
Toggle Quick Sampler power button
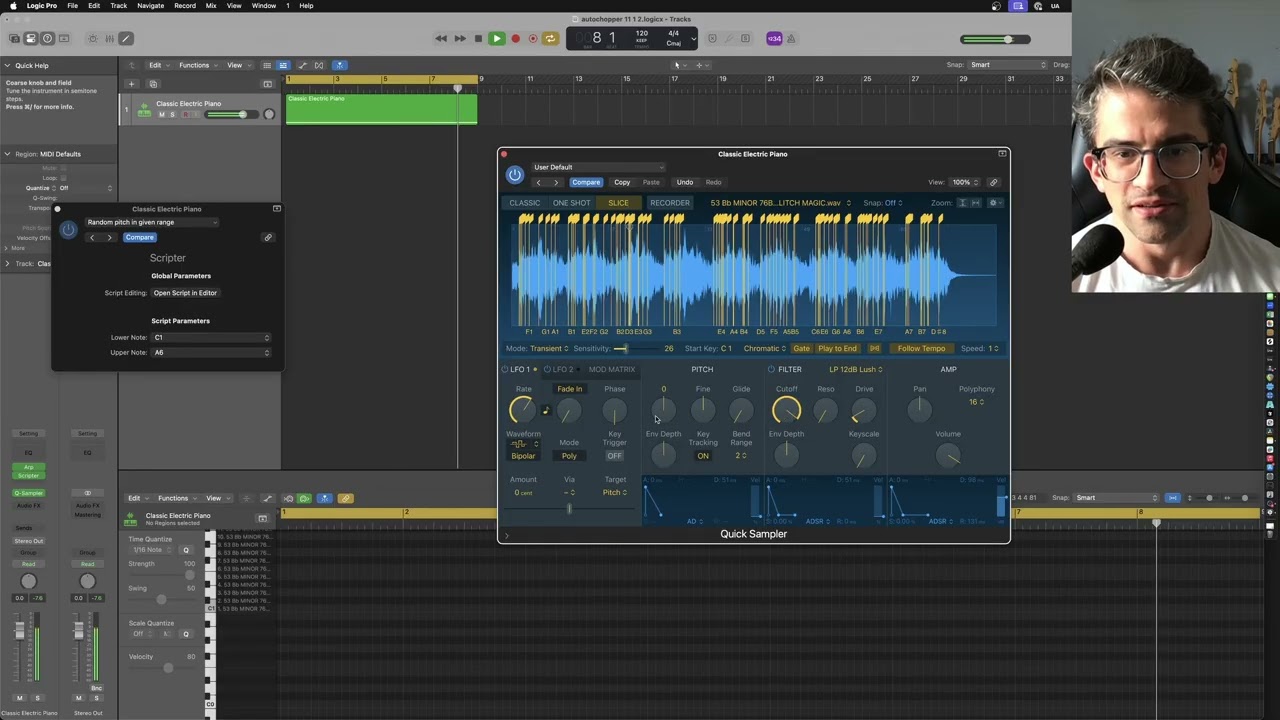(514, 174)
